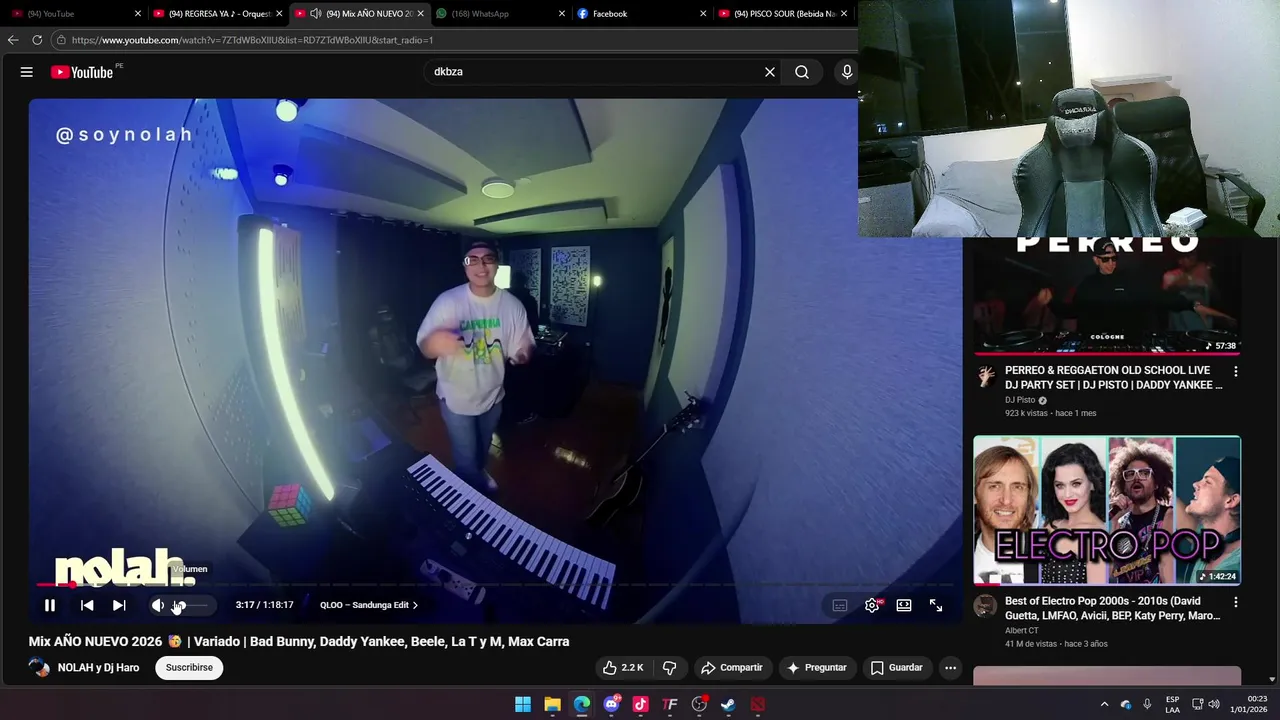Open the Albert CT channel avatar
Screen dimensions: 1280x720
coord(986,606)
